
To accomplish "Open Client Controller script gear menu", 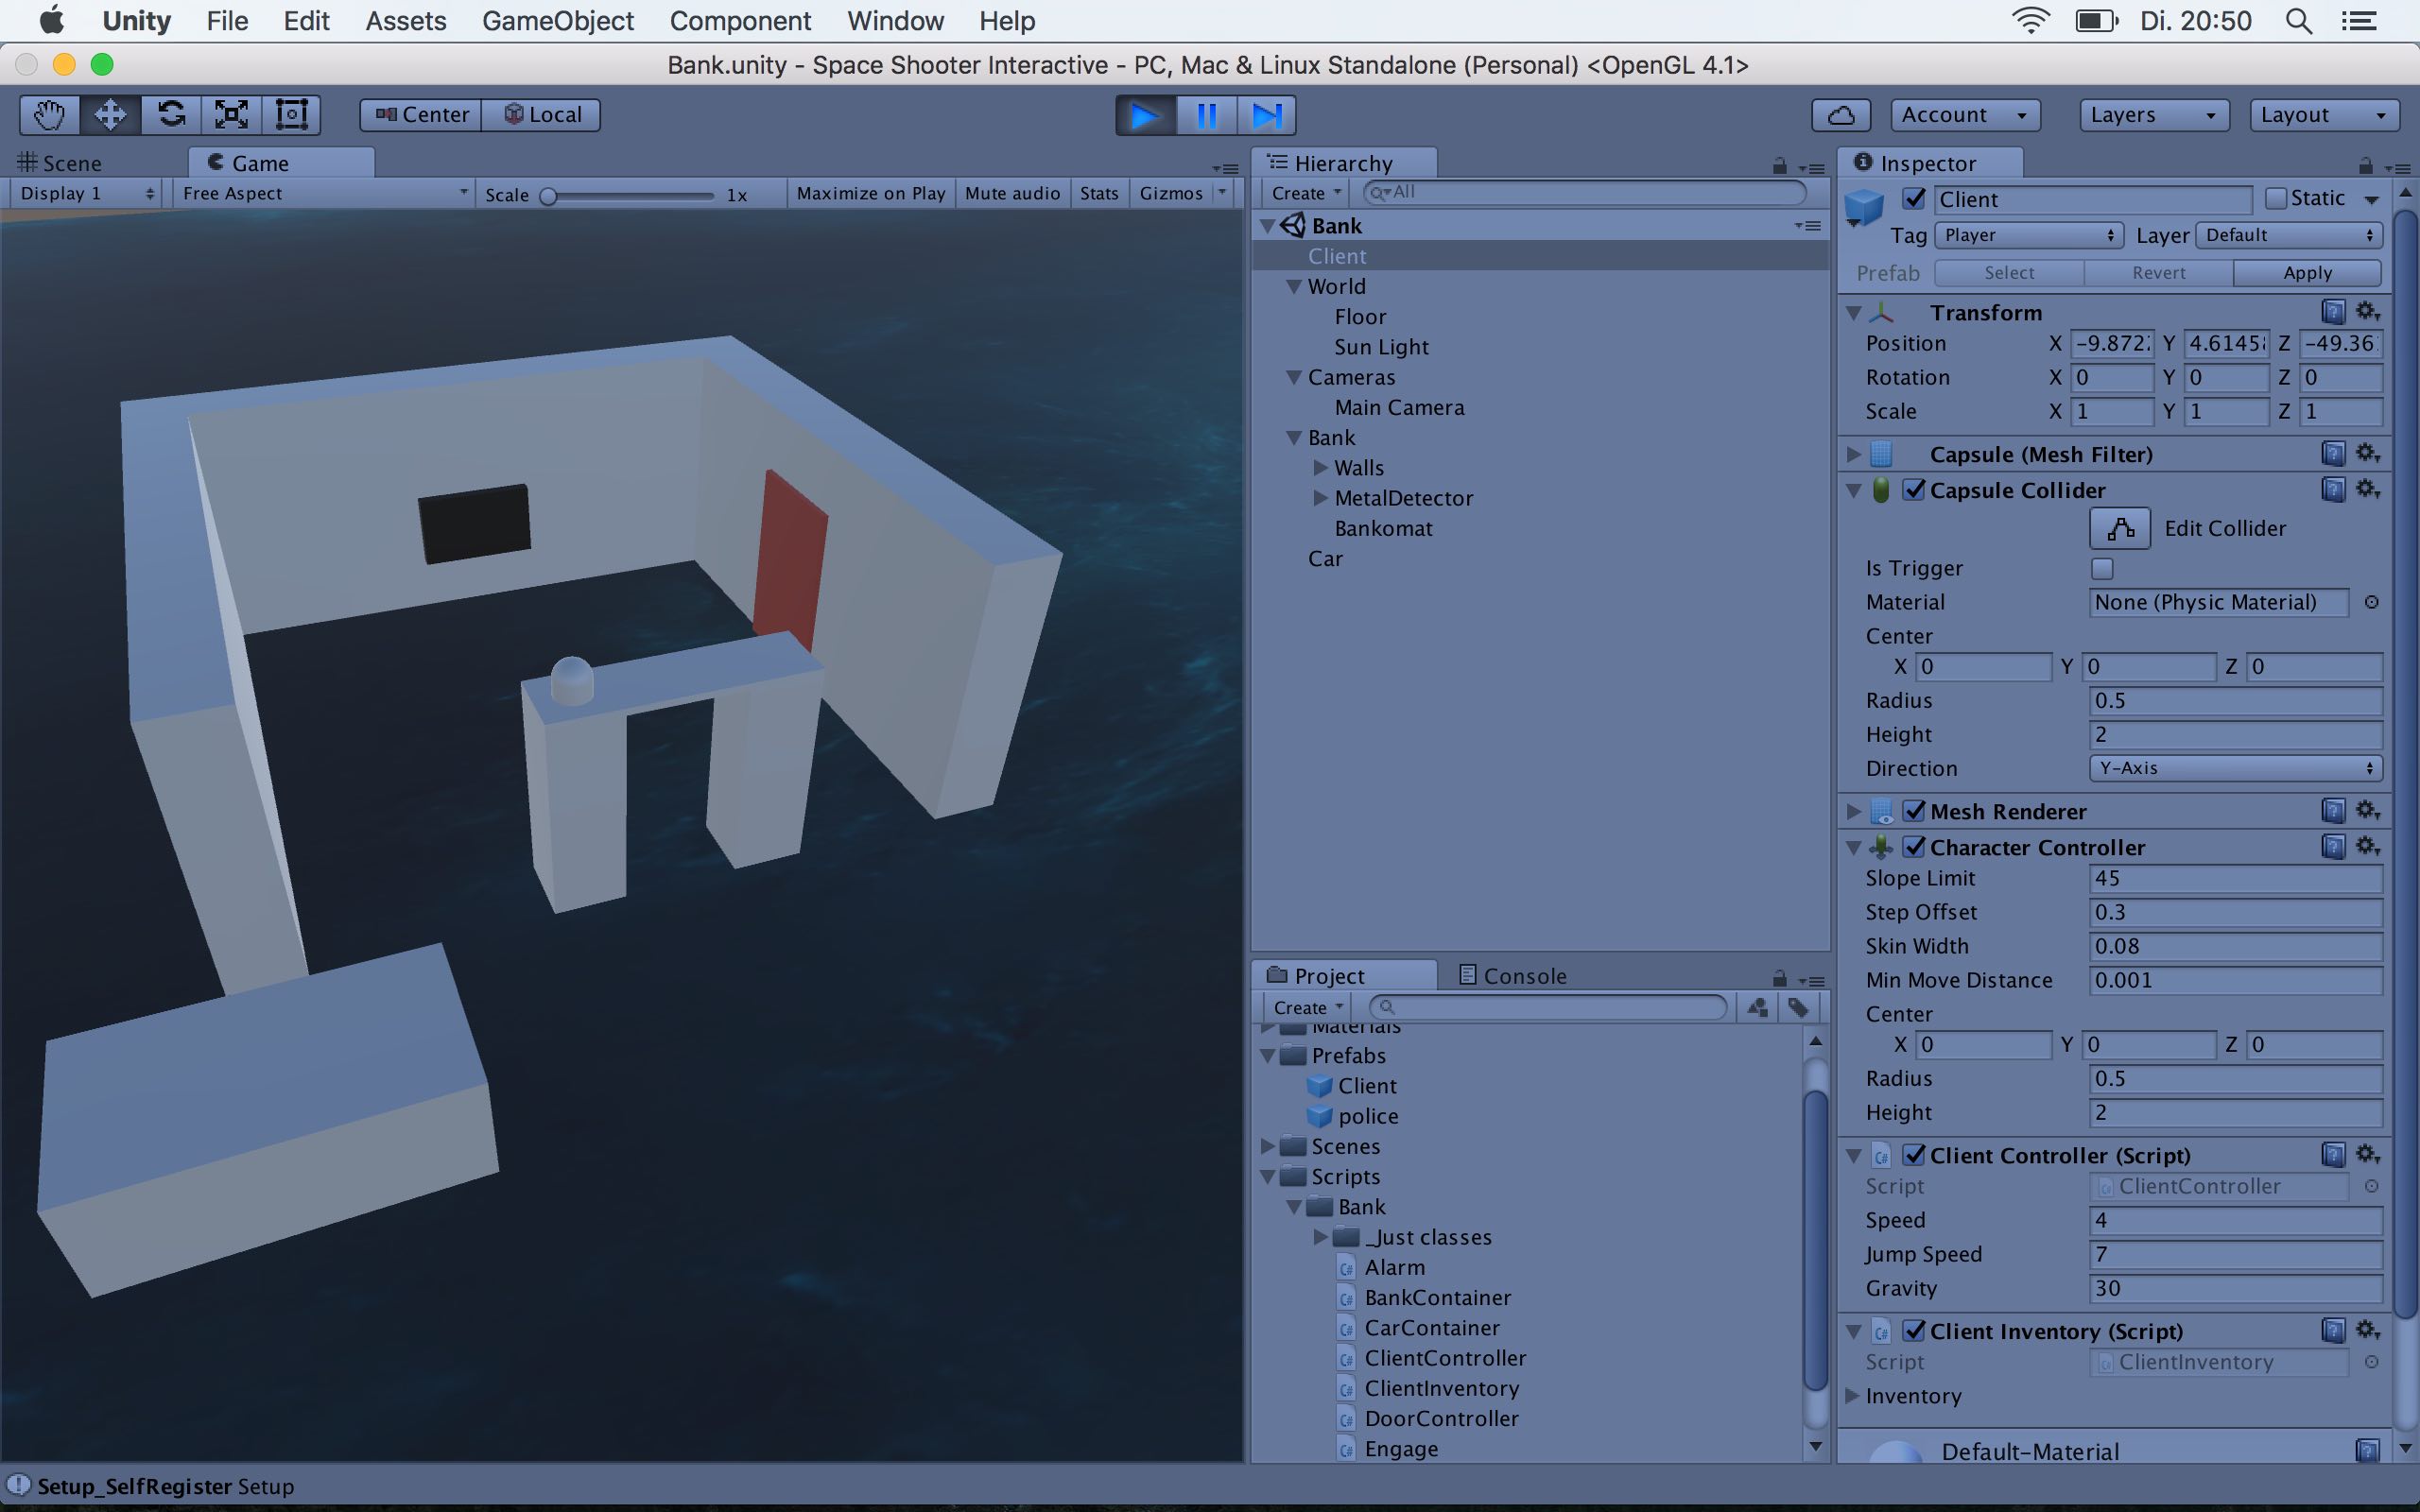I will [x=2367, y=1154].
